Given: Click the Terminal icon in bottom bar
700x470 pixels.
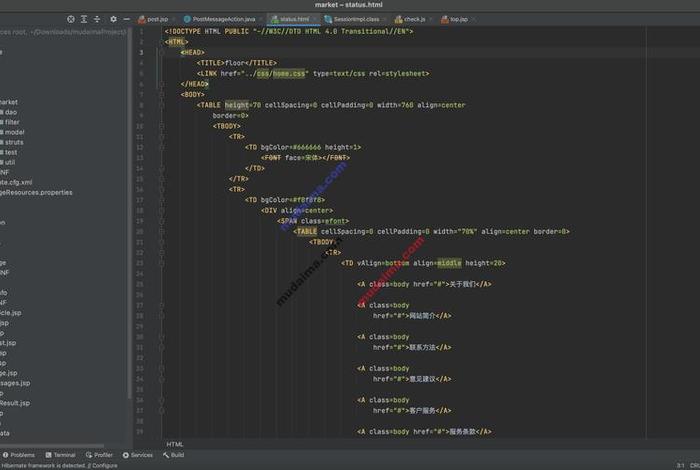Looking at the screenshot, I should click(48, 455).
